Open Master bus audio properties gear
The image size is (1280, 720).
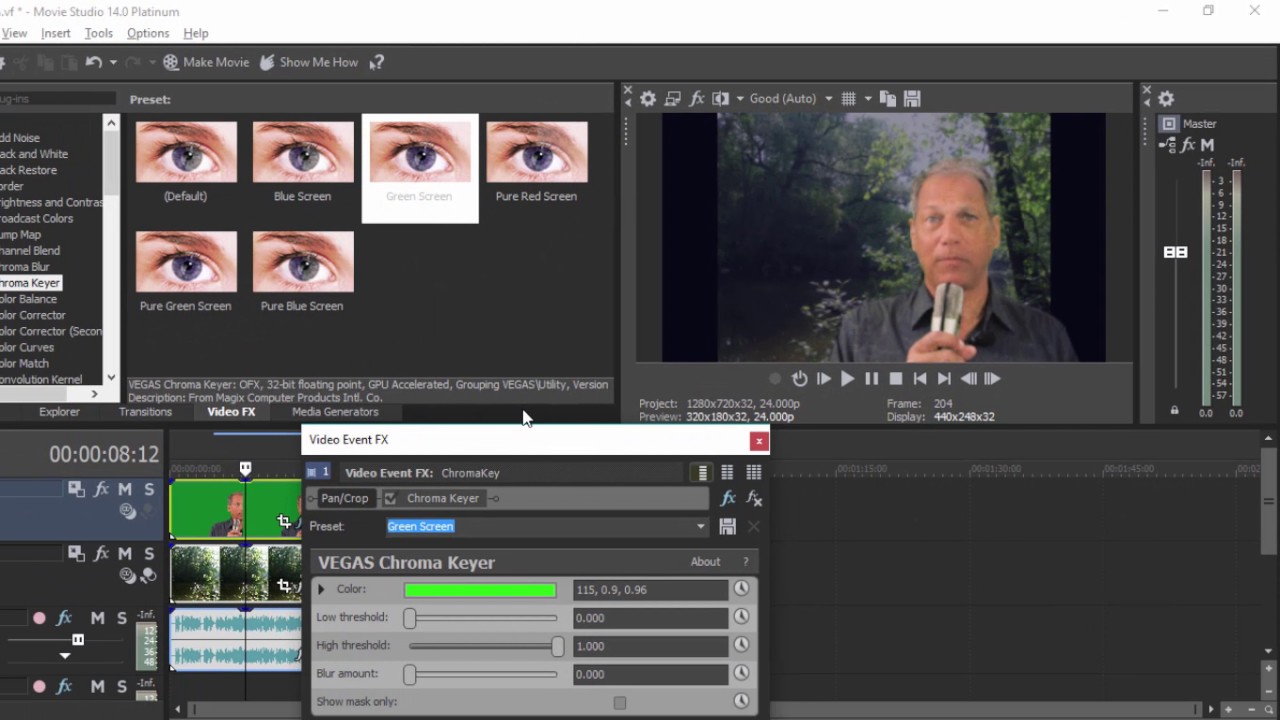tap(1166, 99)
